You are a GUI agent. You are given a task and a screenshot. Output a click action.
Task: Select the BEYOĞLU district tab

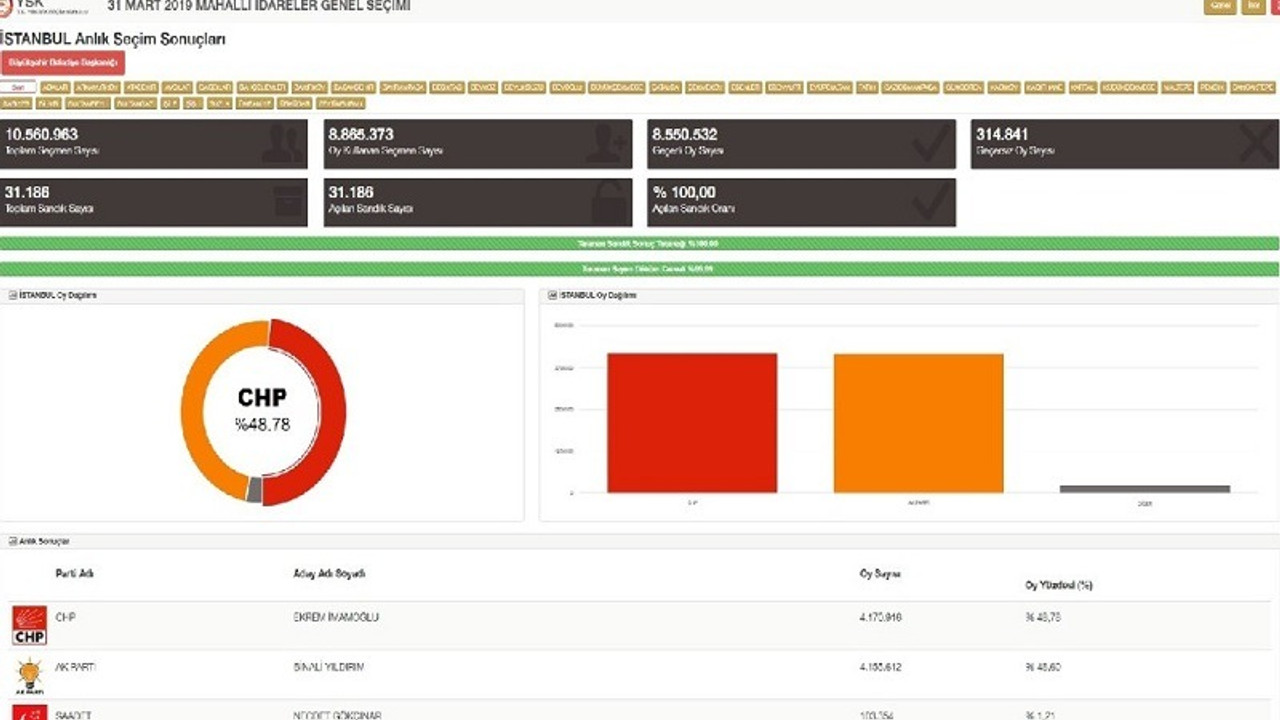coord(567,88)
